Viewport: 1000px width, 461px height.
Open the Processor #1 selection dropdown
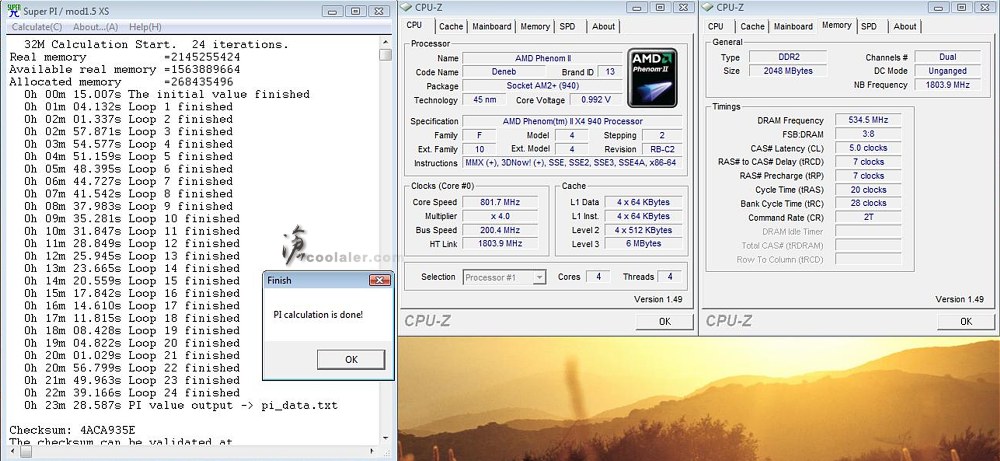(504, 277)
